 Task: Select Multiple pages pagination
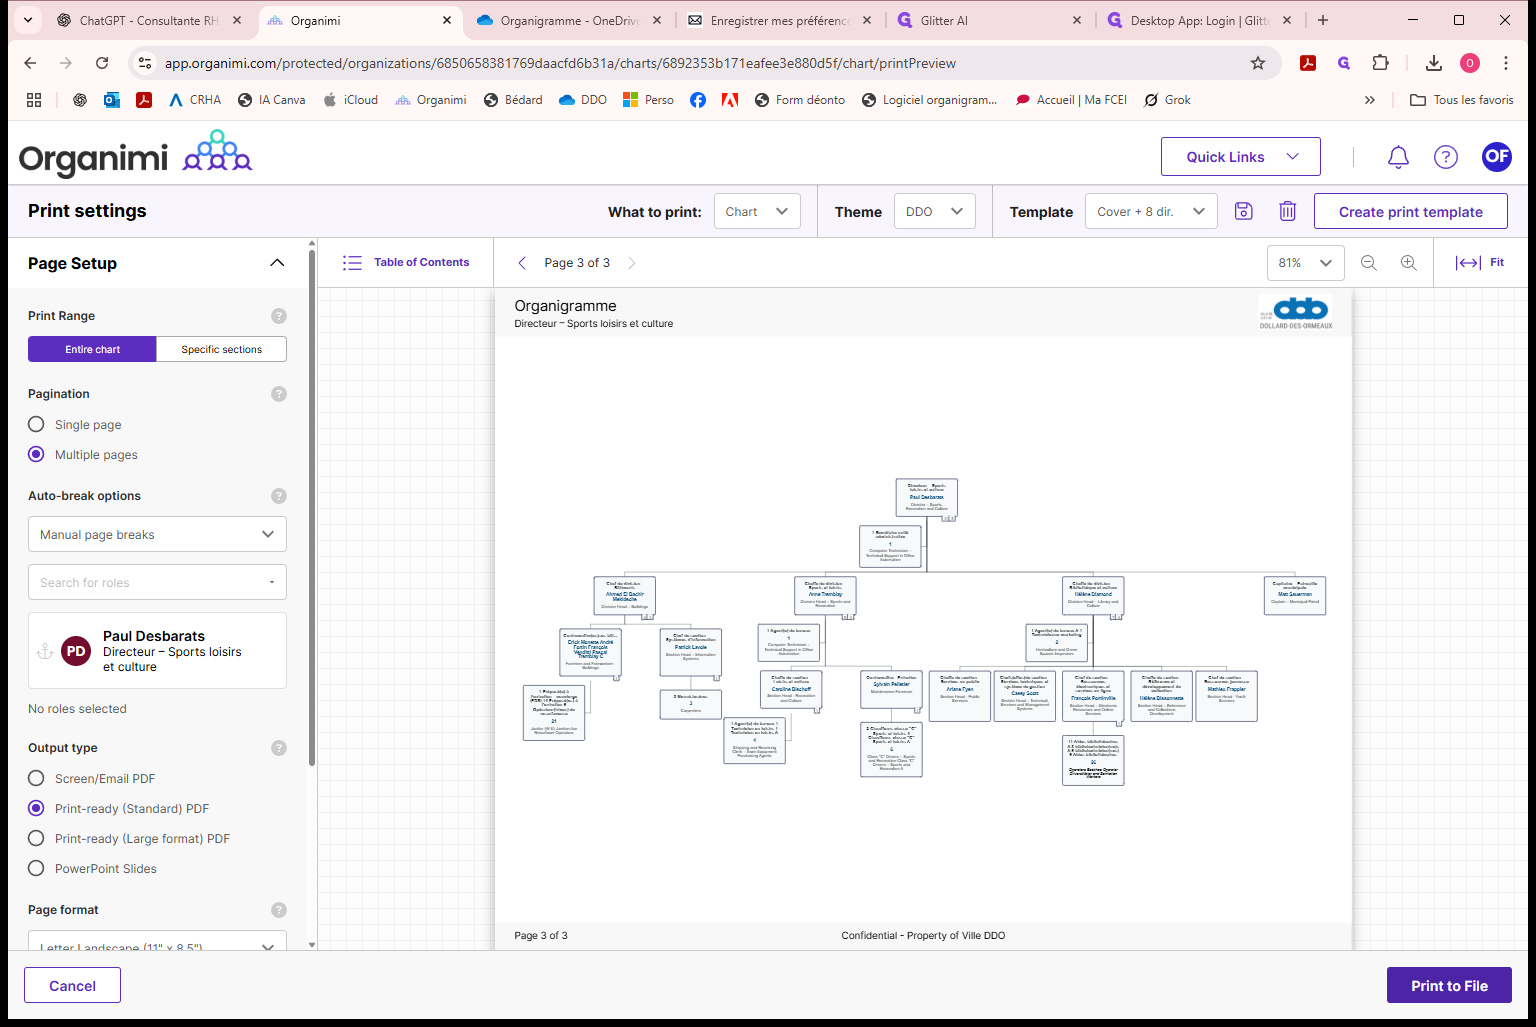point(36,454)
